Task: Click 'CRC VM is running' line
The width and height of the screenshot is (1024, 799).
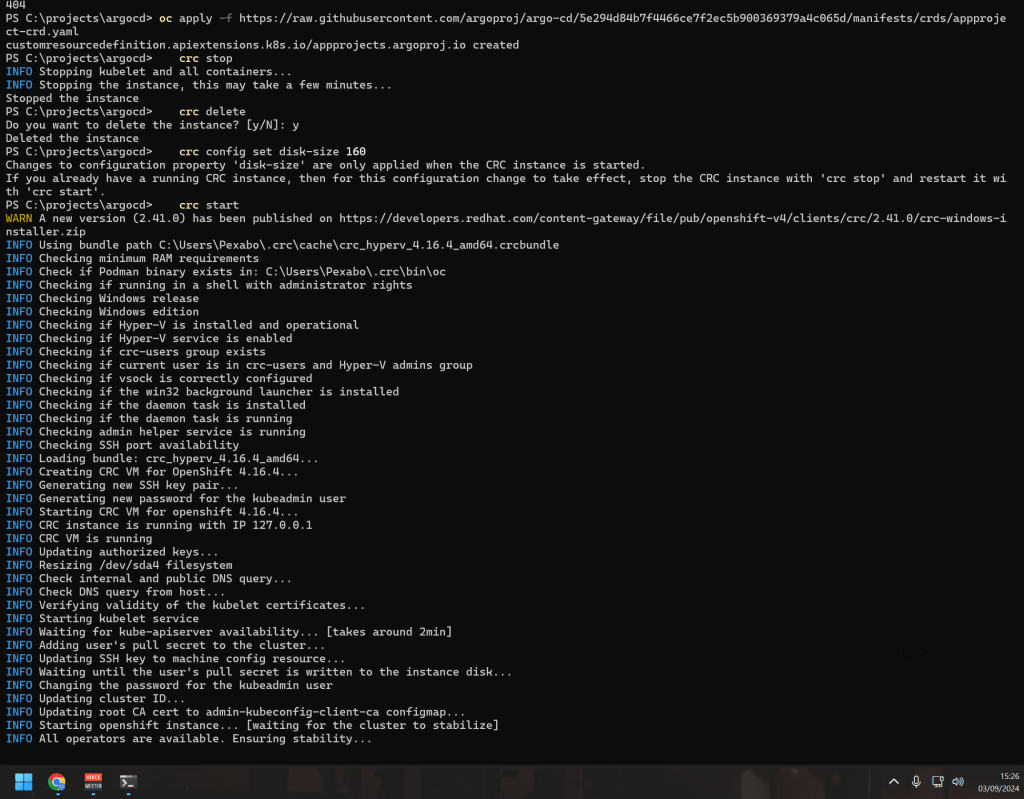Action: pyautogui.click(x=78, y=538)
